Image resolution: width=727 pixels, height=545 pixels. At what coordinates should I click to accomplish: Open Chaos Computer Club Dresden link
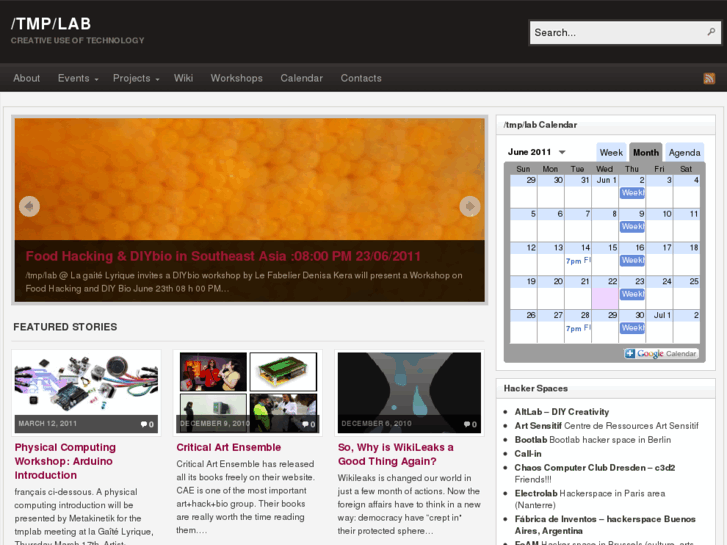click(595, 468)
